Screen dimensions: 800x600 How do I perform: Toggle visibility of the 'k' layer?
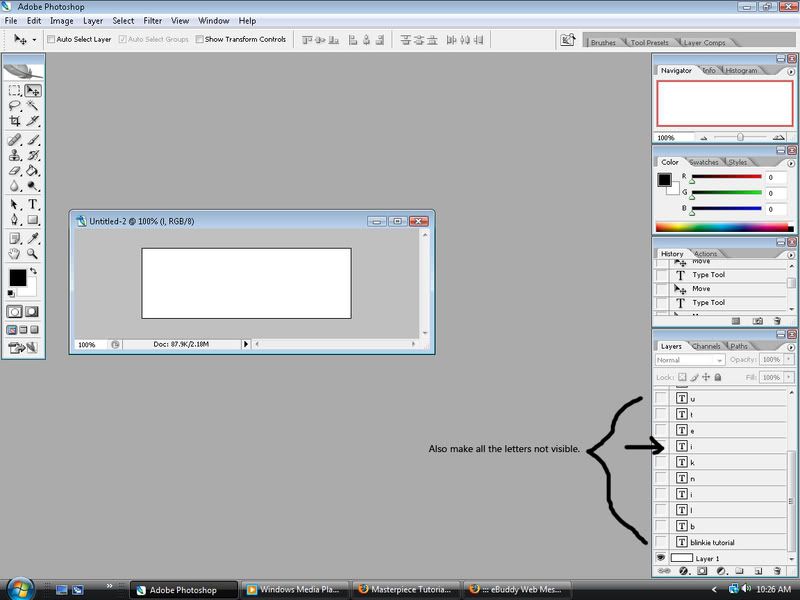click(x=661, y=462)
